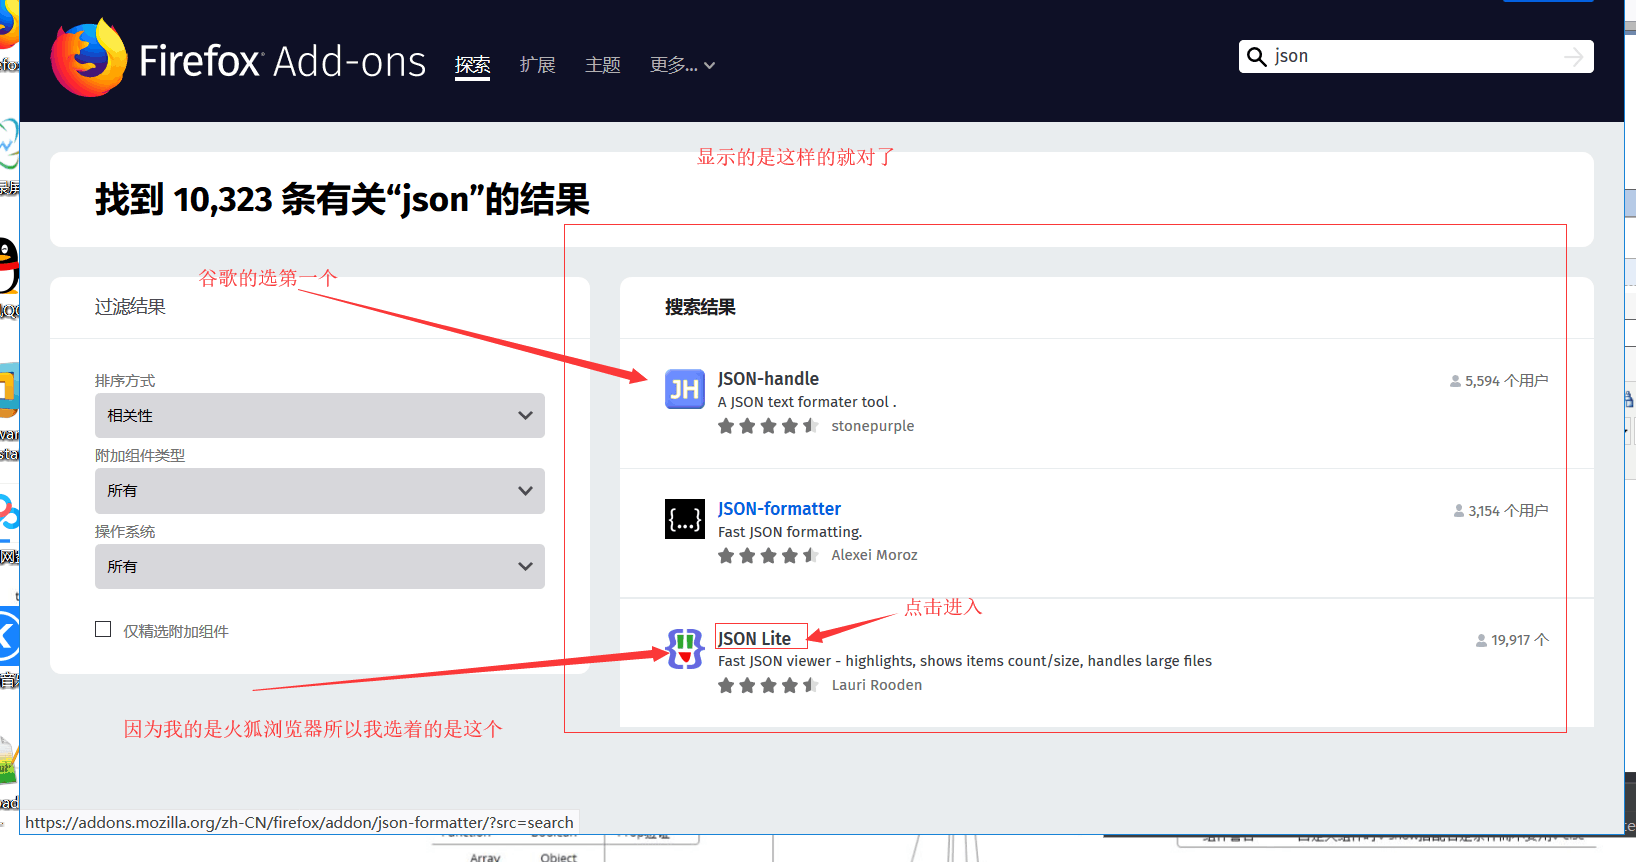Click the 找到 10,323 results heading
1636x862 pixels.
point(342,199)
